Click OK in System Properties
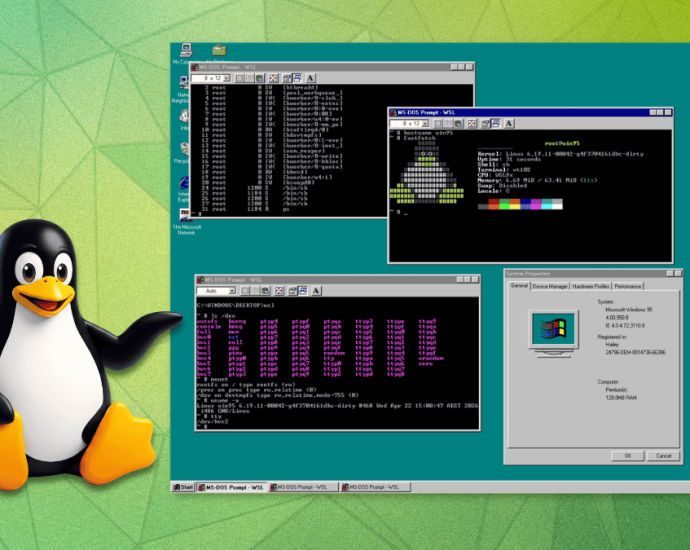 [628, 456]
